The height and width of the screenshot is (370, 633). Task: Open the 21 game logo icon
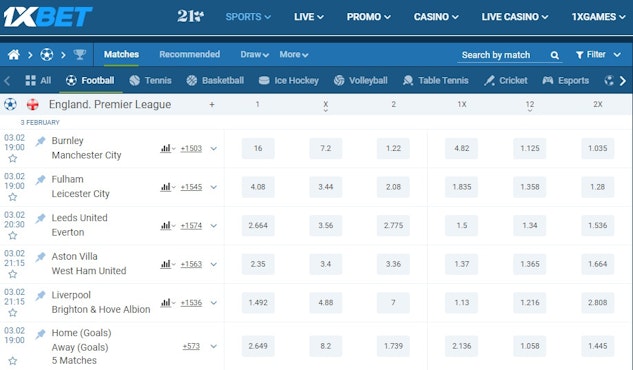coord(191,17)
